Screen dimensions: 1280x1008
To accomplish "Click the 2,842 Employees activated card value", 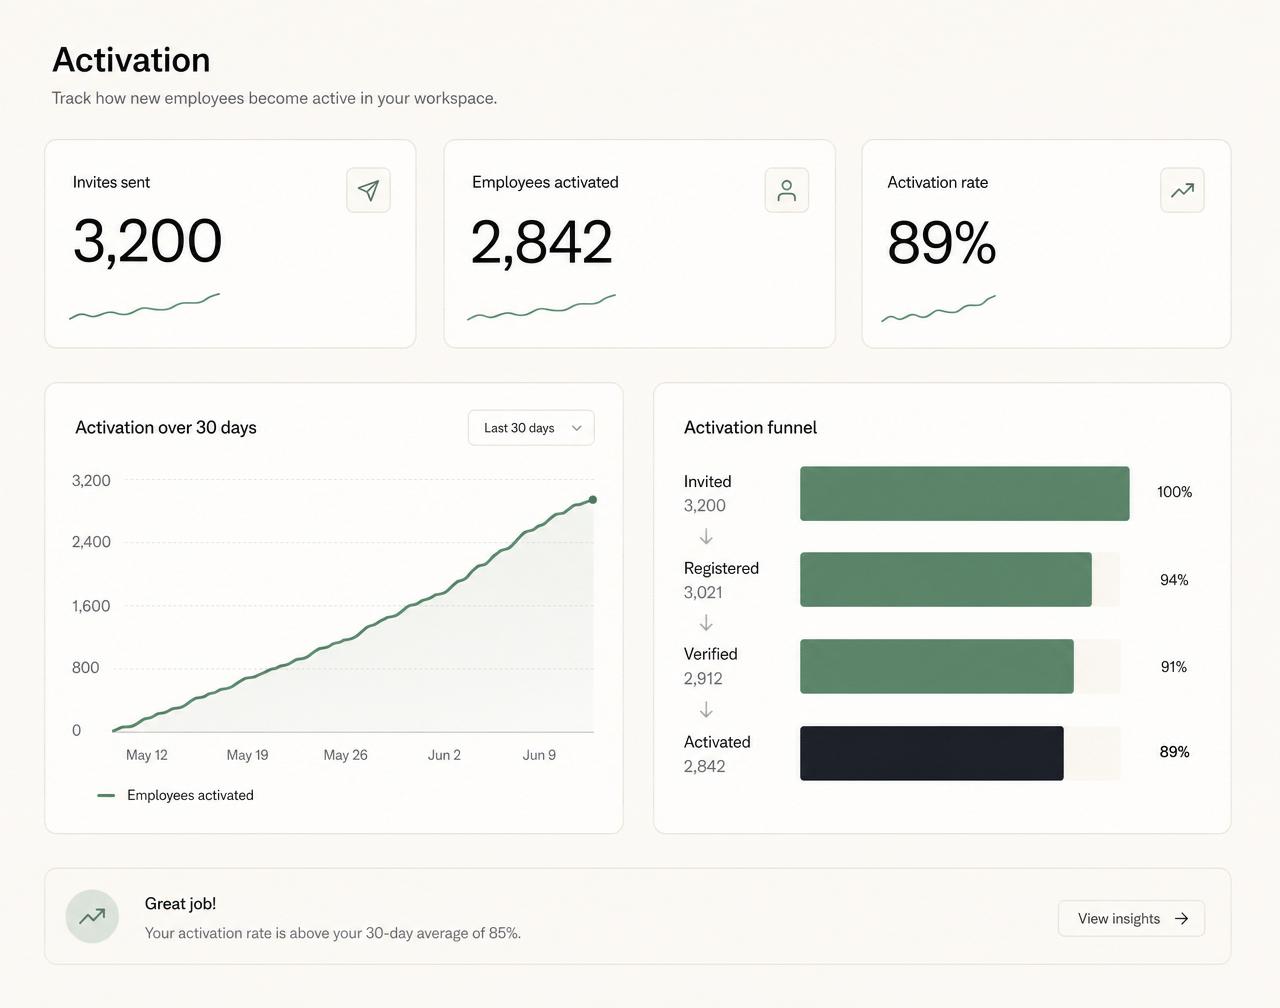I will tap(541, 243).
